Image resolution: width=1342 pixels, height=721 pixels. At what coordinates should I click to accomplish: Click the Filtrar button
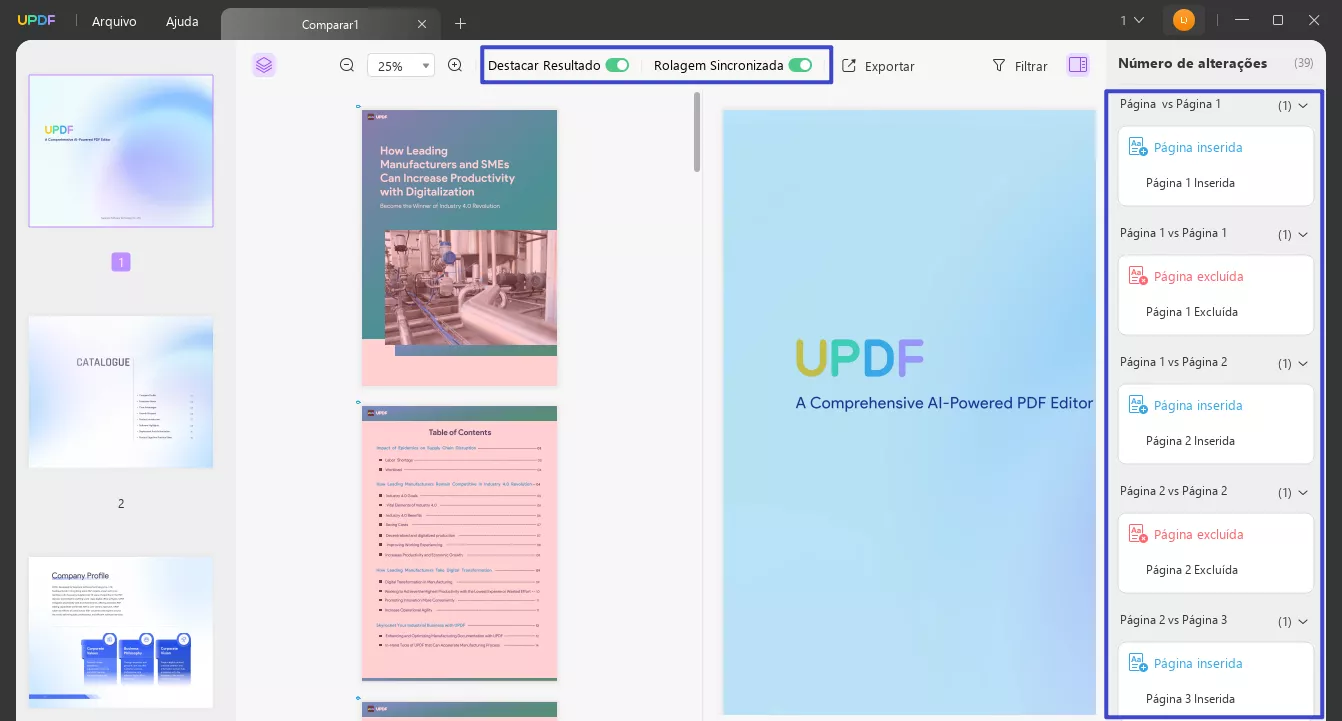[1020, 66]
